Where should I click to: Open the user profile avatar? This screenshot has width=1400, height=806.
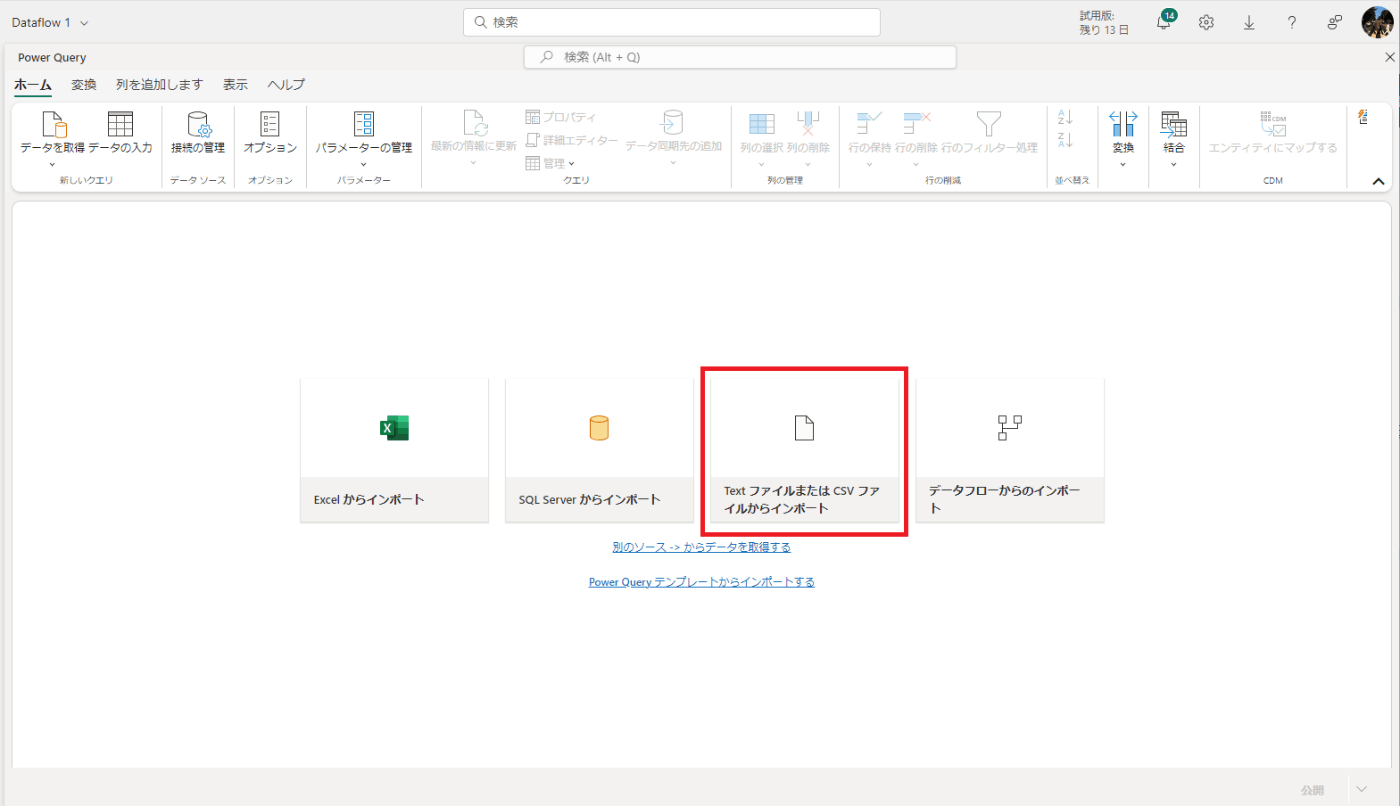pos(1377,22)
